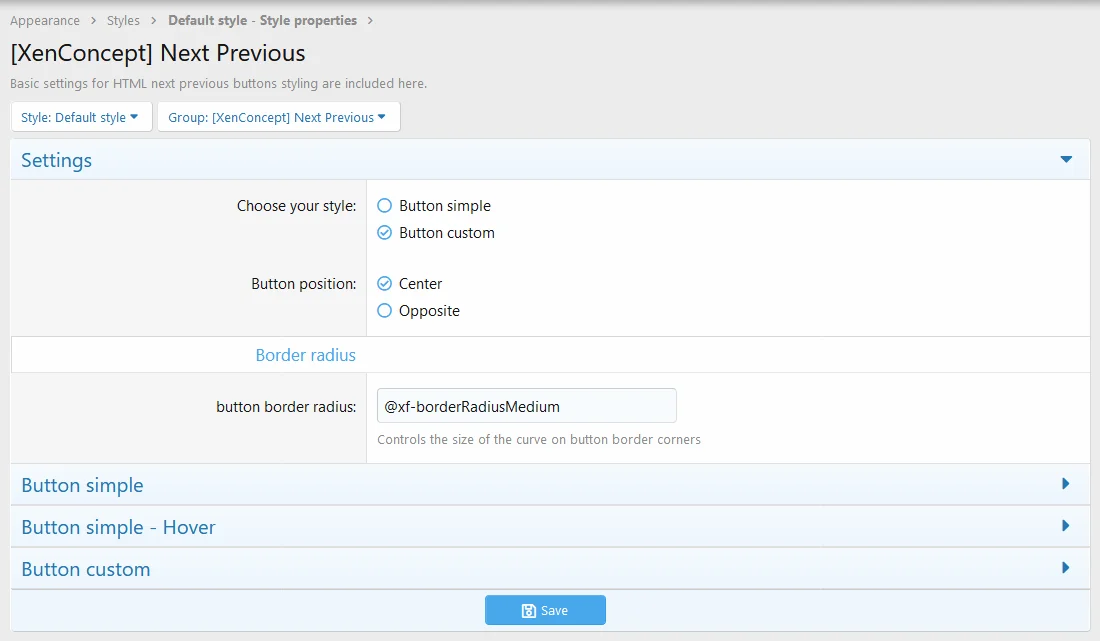
Task: Select the Button custom radio option
Action: (x=385, y=233)
